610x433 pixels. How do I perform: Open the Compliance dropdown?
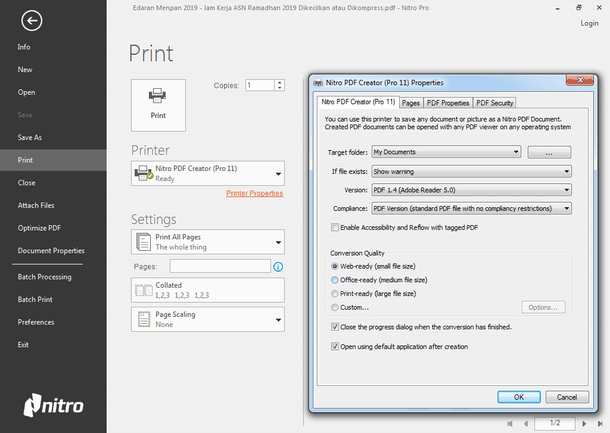pos(472,209)
